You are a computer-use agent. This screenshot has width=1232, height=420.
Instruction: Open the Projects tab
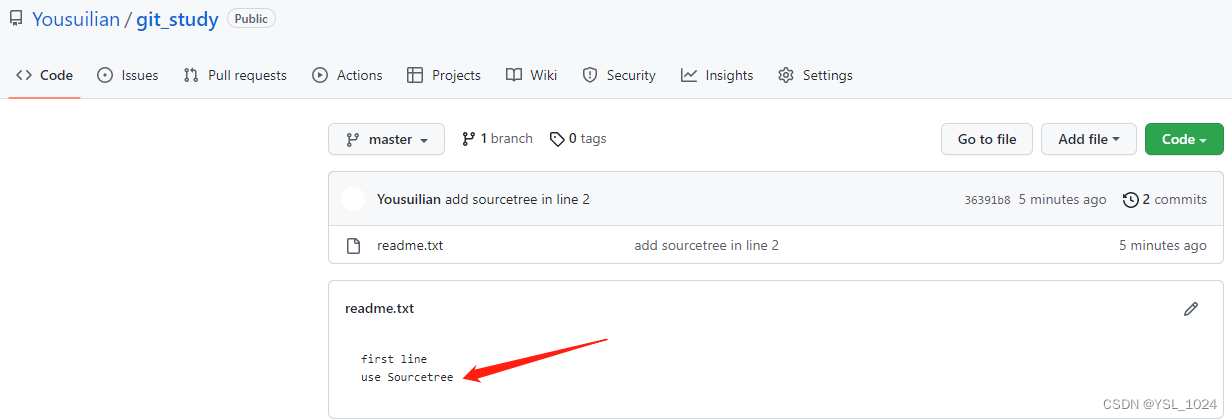[x=444, y=75]
